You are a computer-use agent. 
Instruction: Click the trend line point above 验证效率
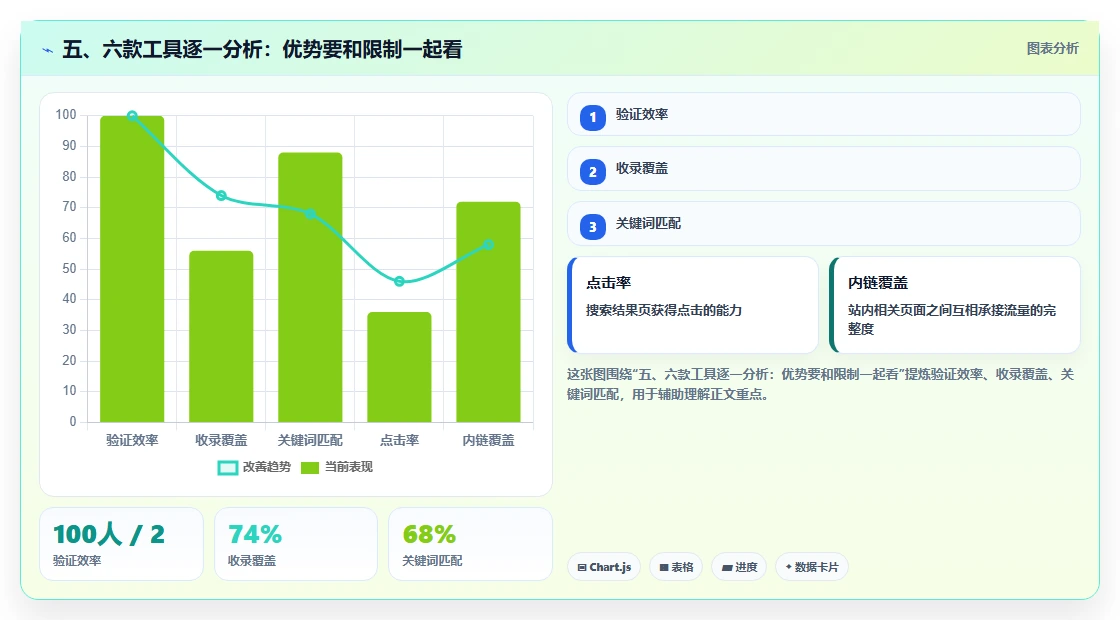132,116
